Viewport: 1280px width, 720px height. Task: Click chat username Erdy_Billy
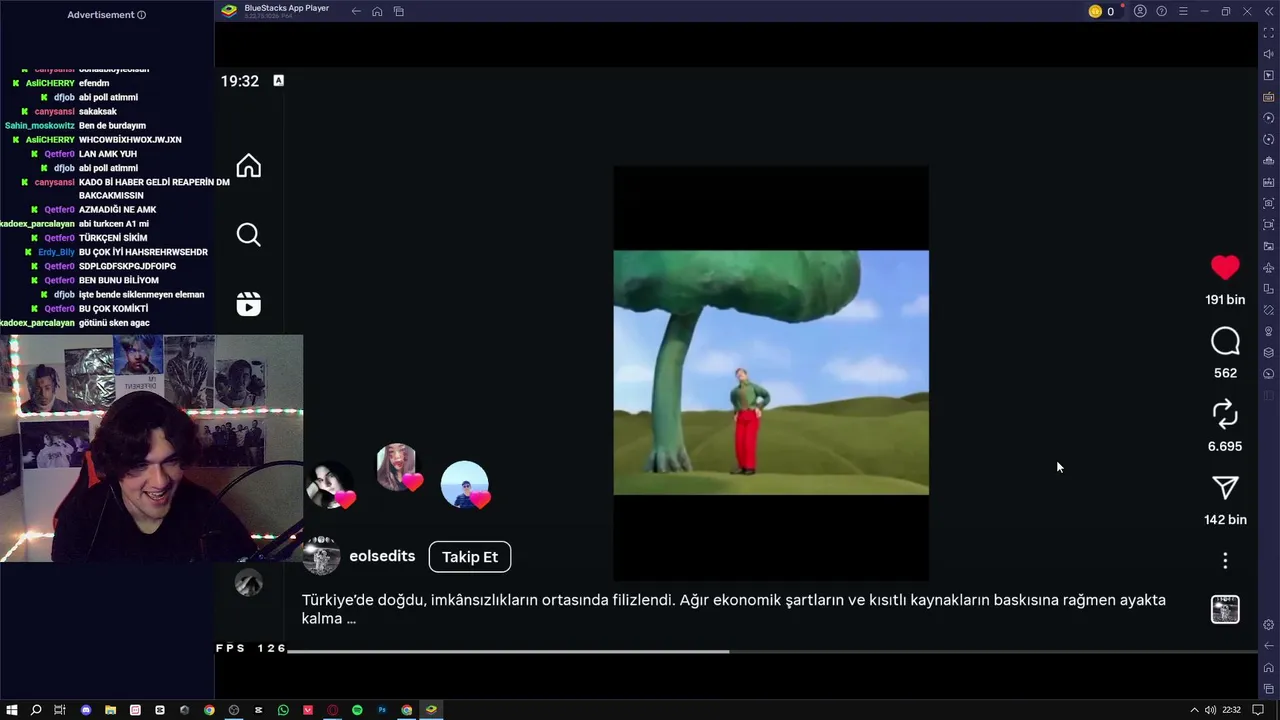56,252
